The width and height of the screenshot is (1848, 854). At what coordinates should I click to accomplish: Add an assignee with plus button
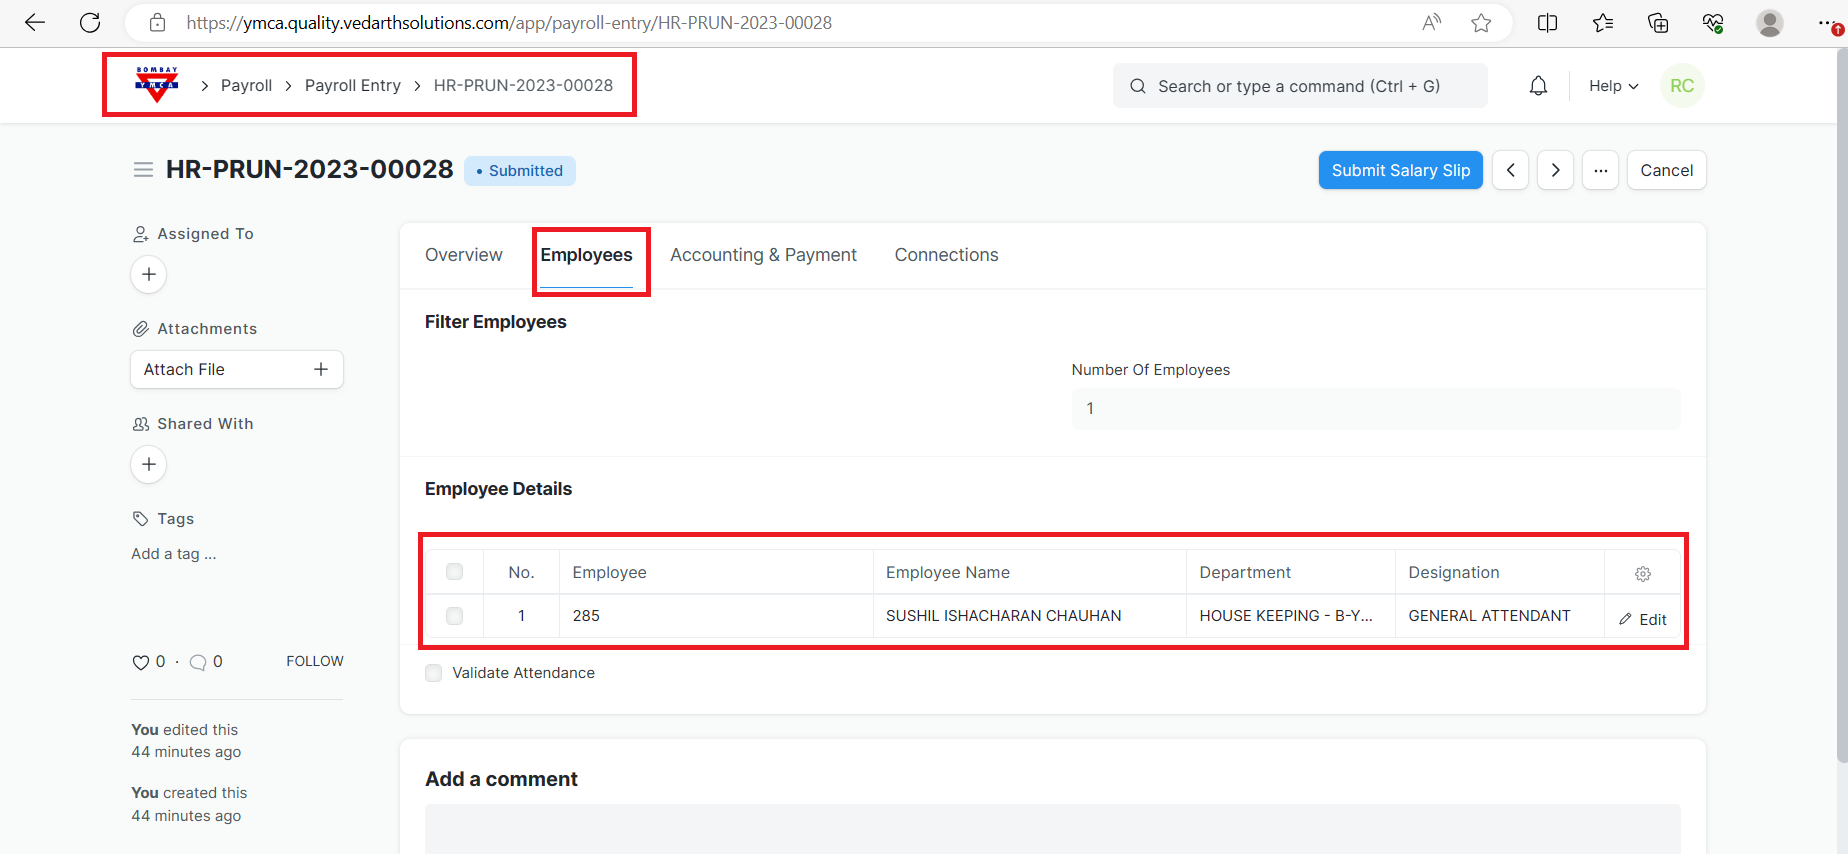point(149,274)
